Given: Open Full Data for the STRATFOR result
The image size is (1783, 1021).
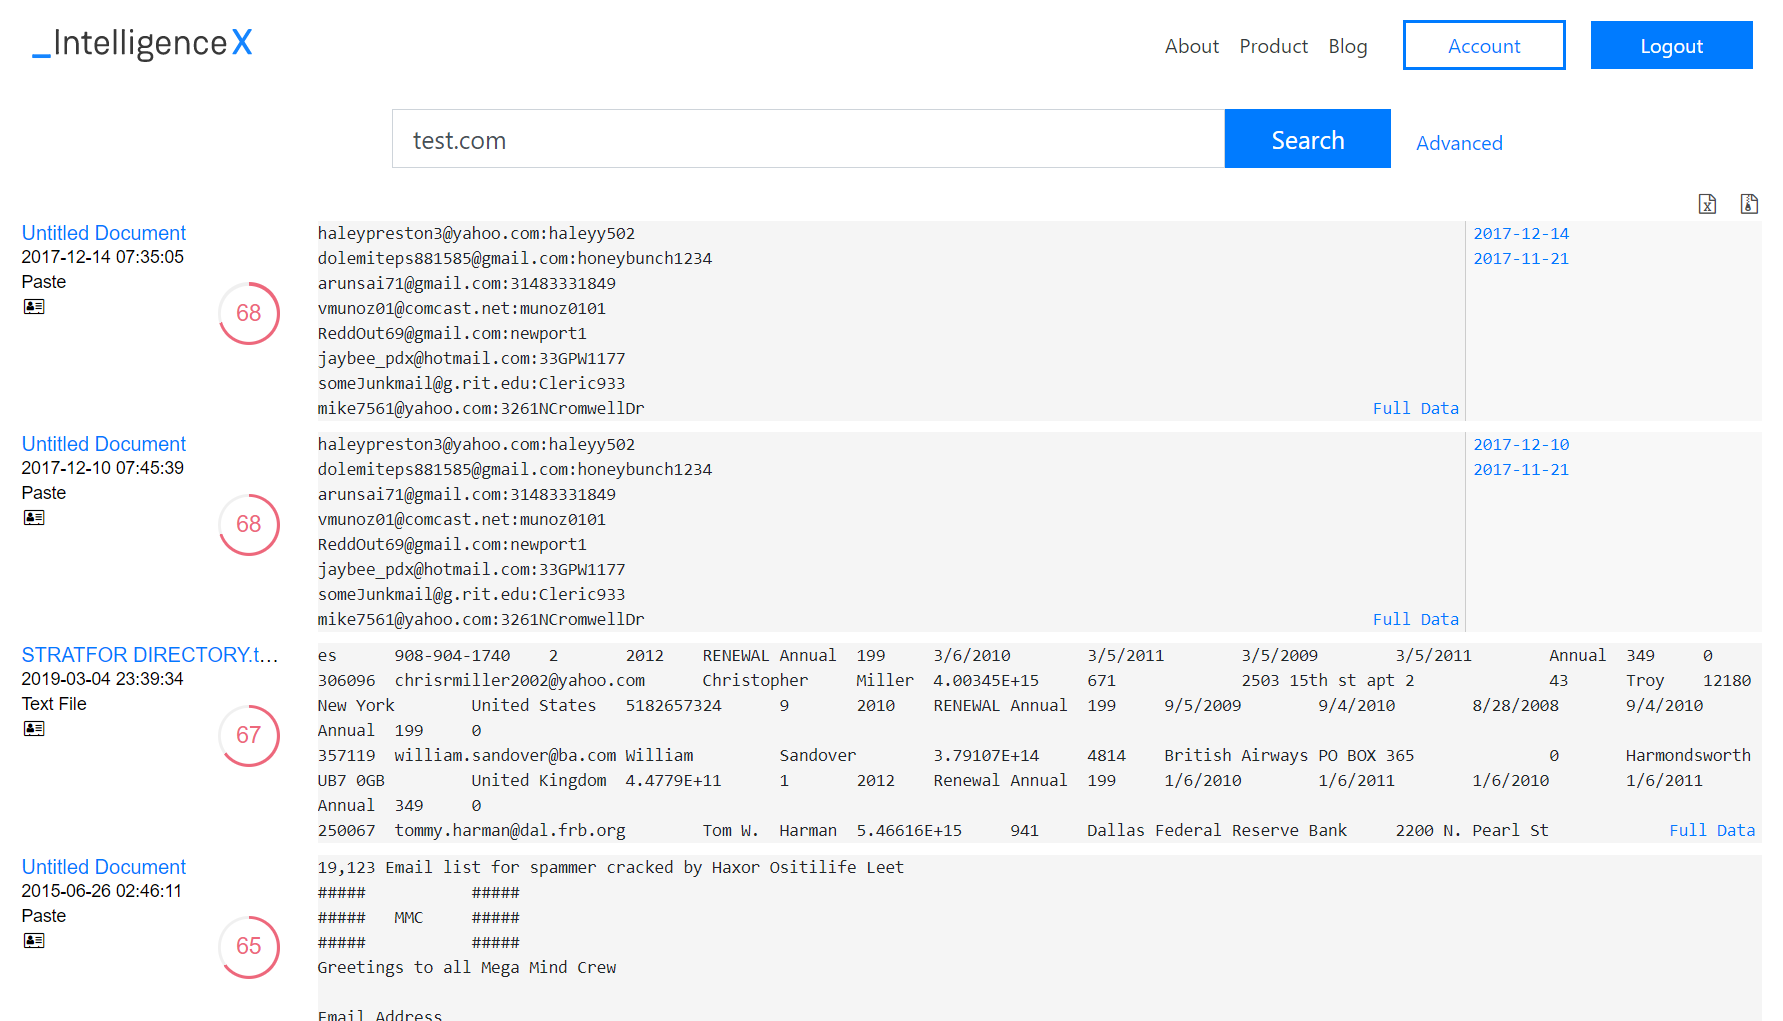Looking at the screenshot, I should pos(1711,830).
